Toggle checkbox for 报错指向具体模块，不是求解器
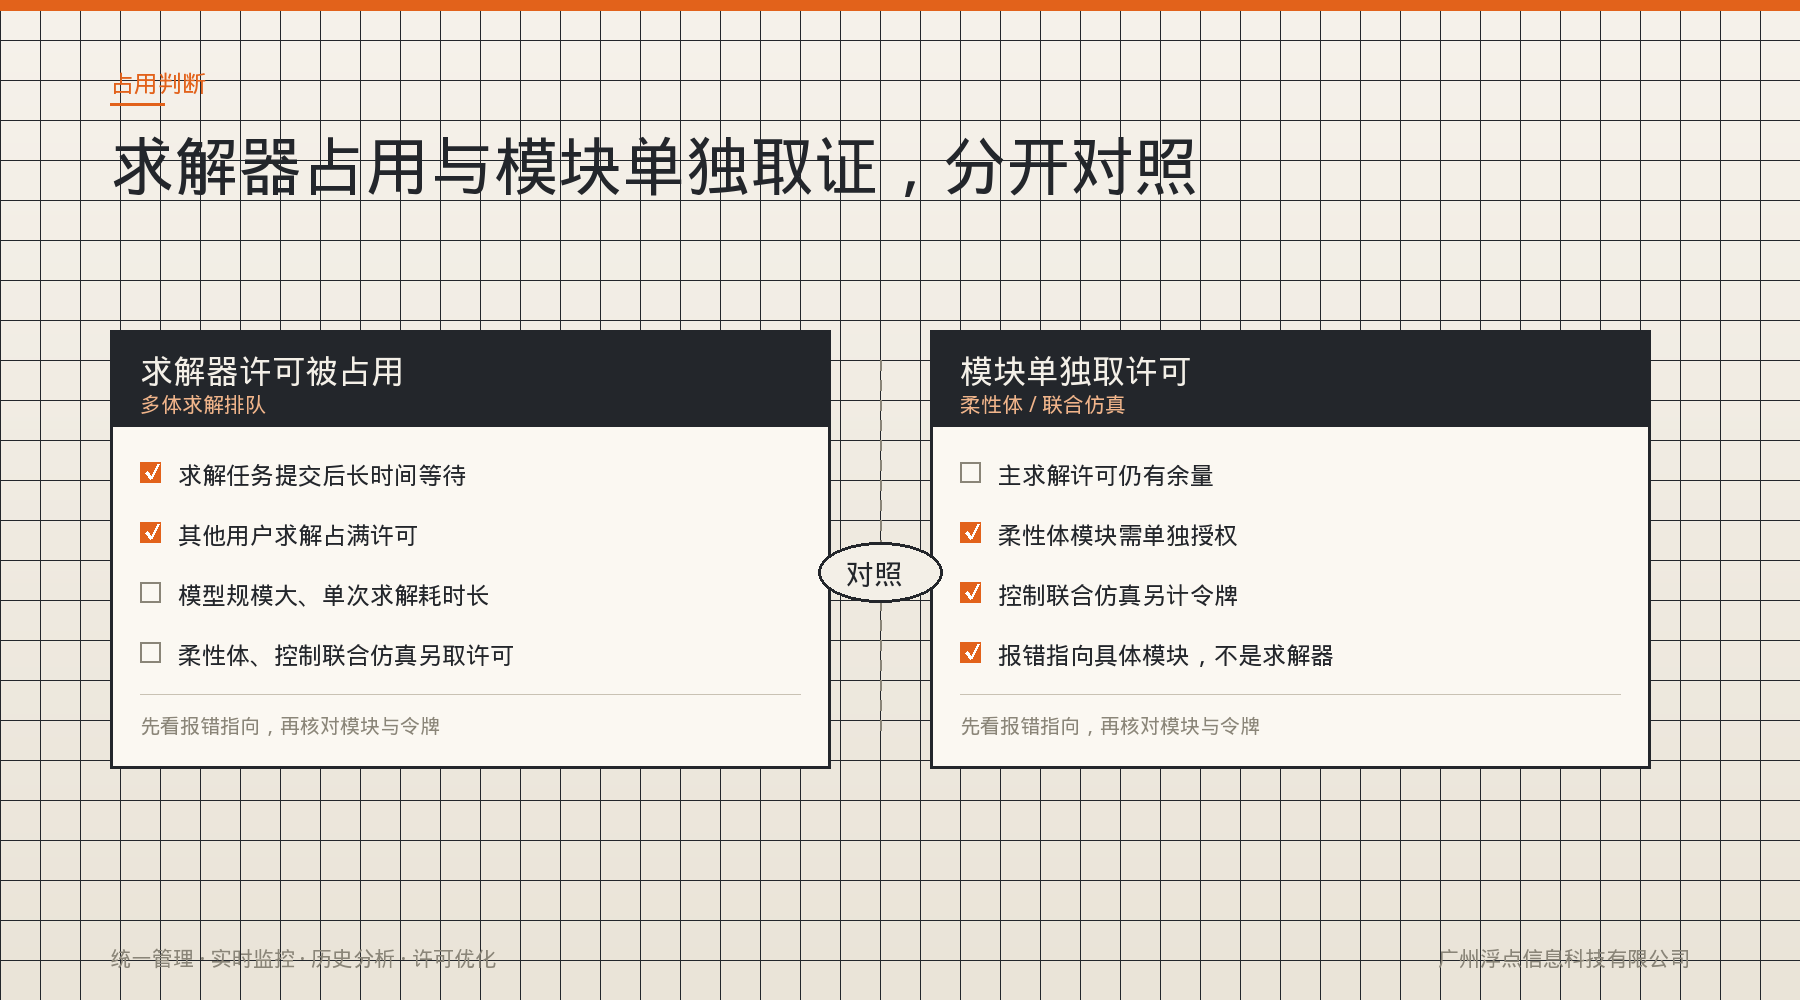Screen dimensions: 1800x1000 point(971,653)
